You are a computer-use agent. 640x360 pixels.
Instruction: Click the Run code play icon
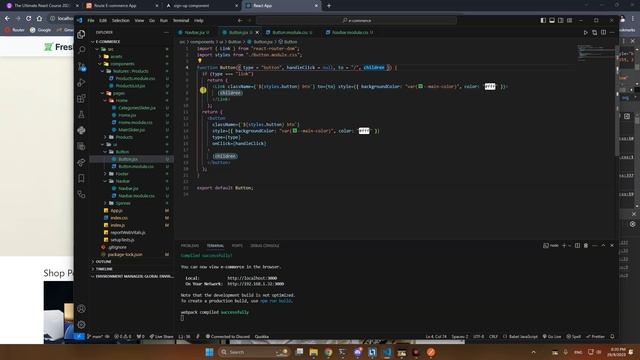pos(585,32)
